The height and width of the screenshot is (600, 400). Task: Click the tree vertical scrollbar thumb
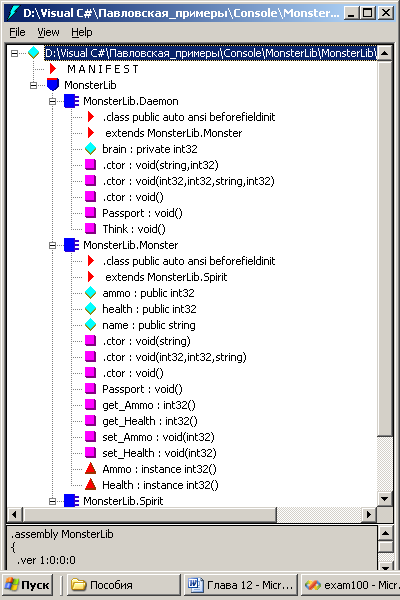tap(385, 248)
